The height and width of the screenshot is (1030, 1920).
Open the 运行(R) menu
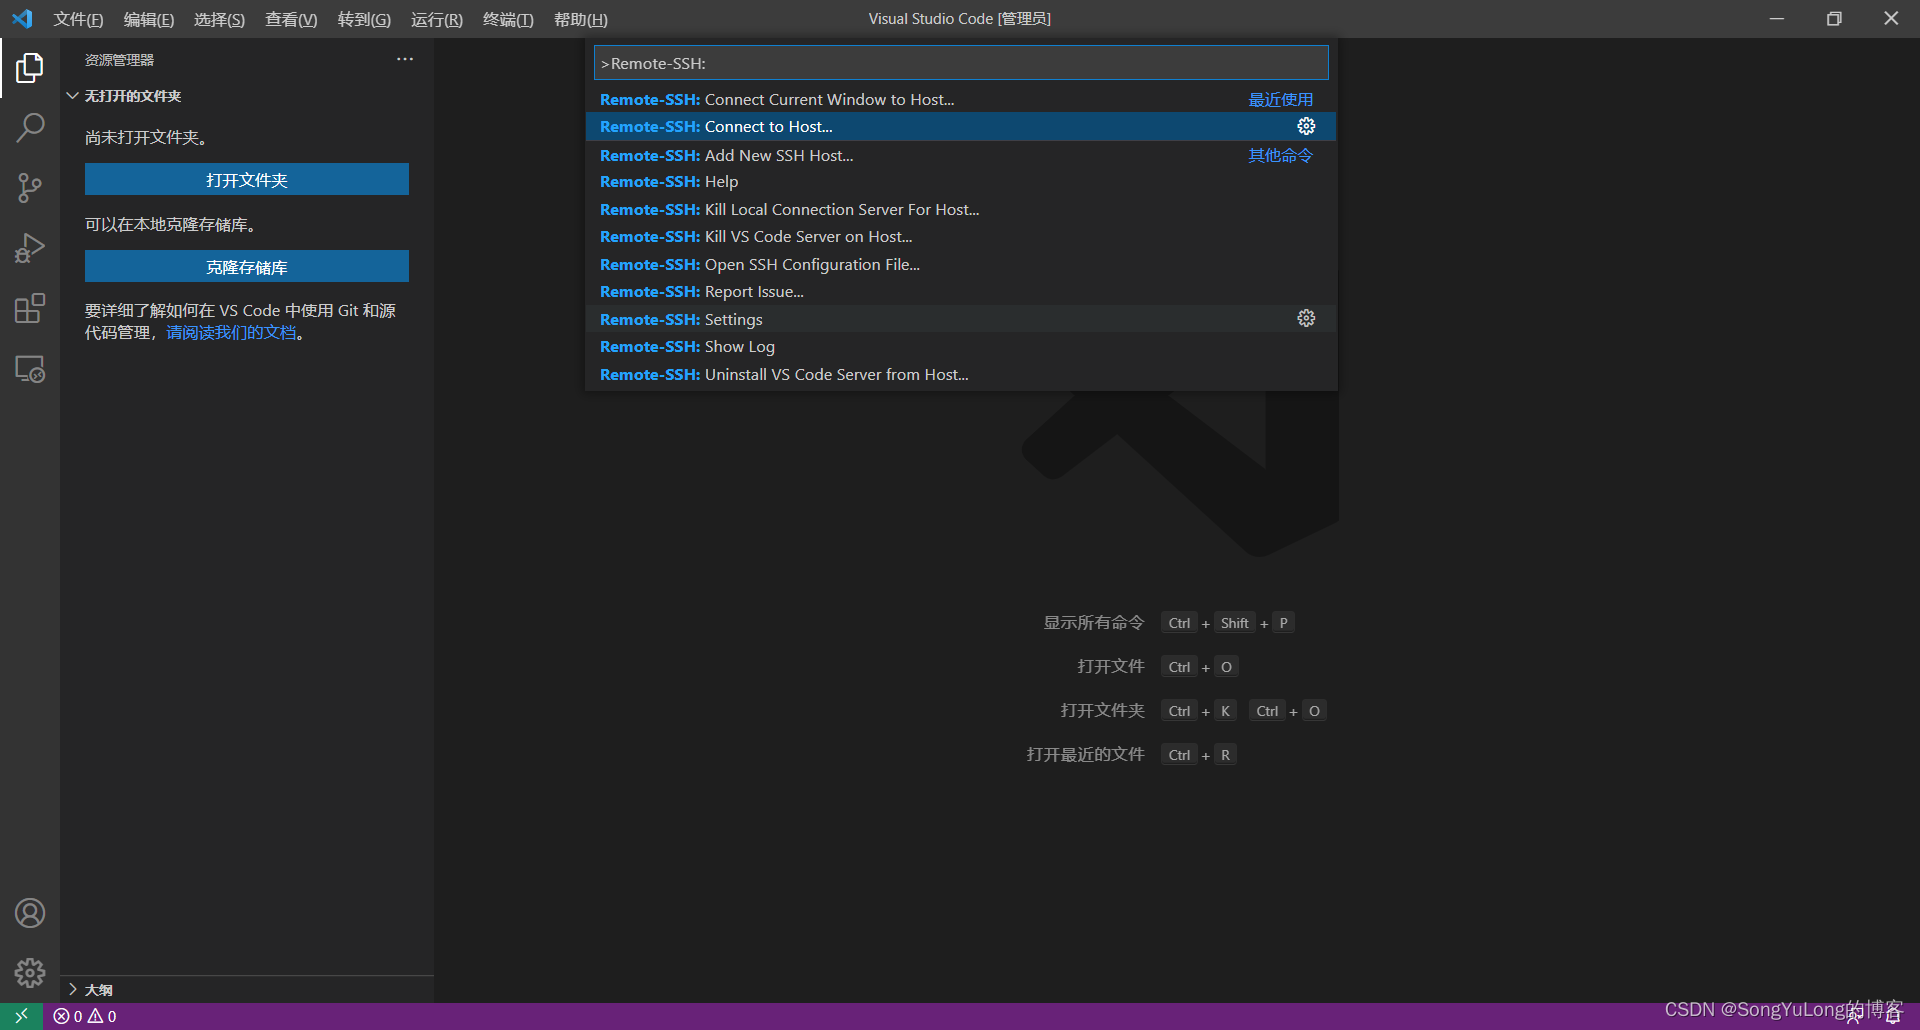point(436,19)
